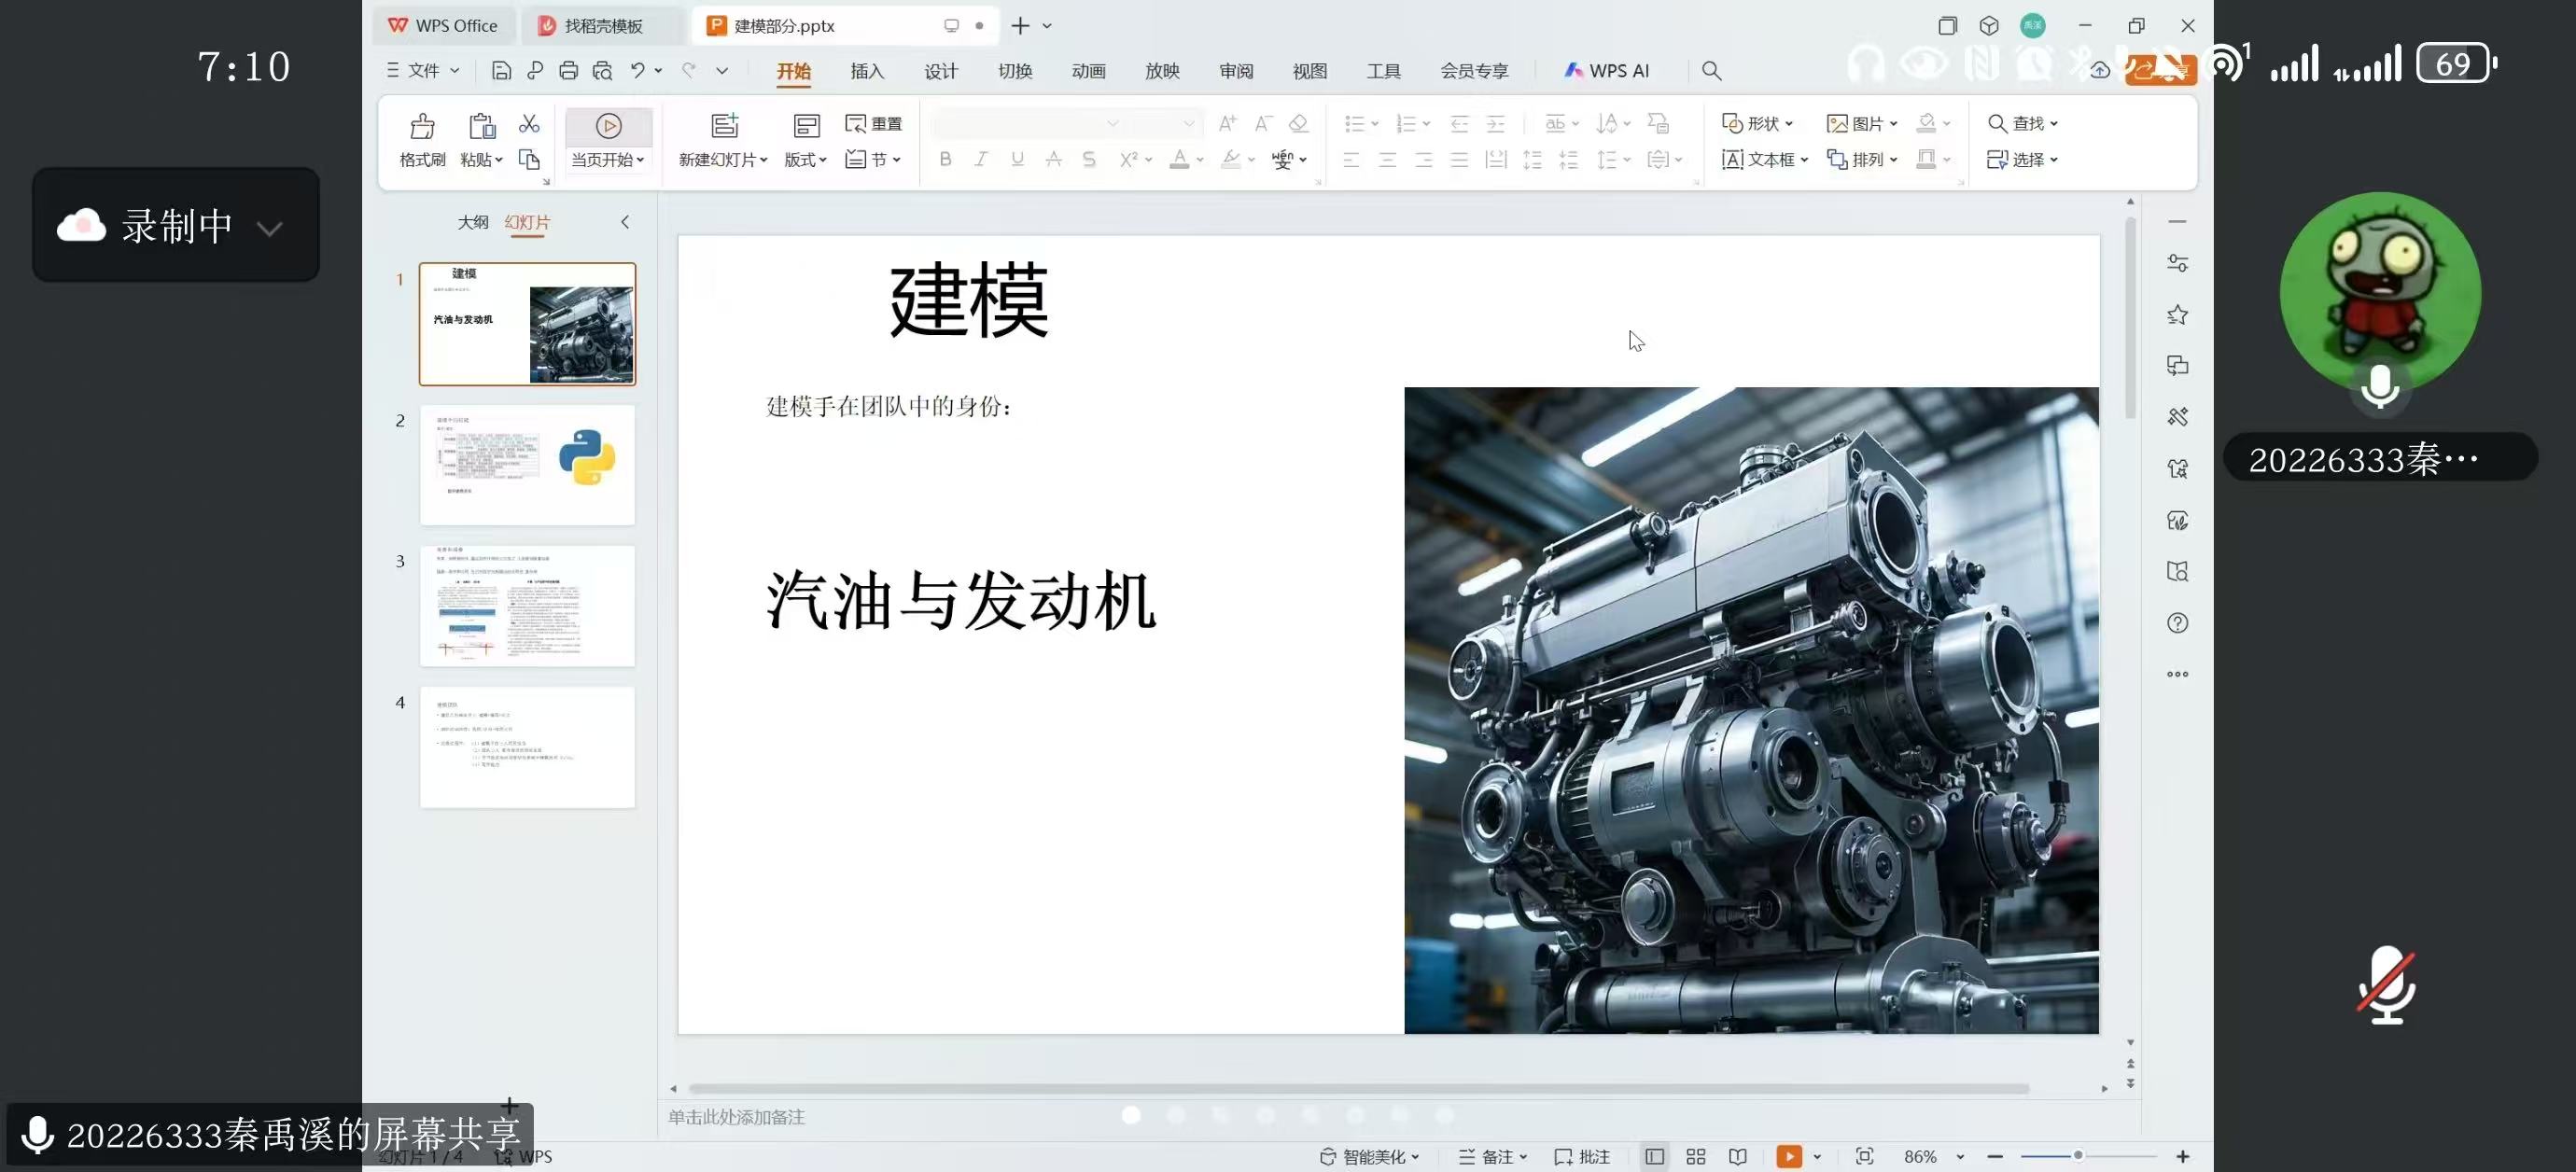Viewport: 2576px width, 1172px height.
Task: Click the reading view book icon
Action: point(1738,1156)
